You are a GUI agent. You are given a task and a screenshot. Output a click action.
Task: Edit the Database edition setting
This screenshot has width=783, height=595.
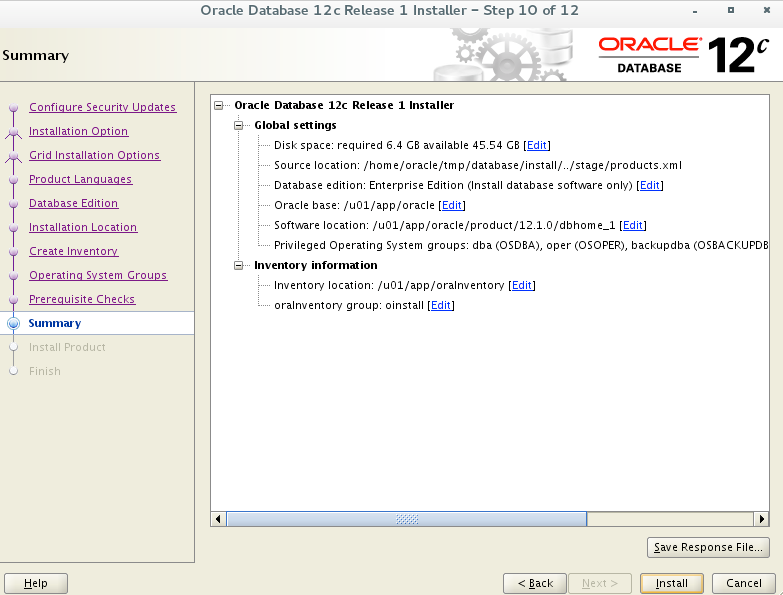click(650, 185)
